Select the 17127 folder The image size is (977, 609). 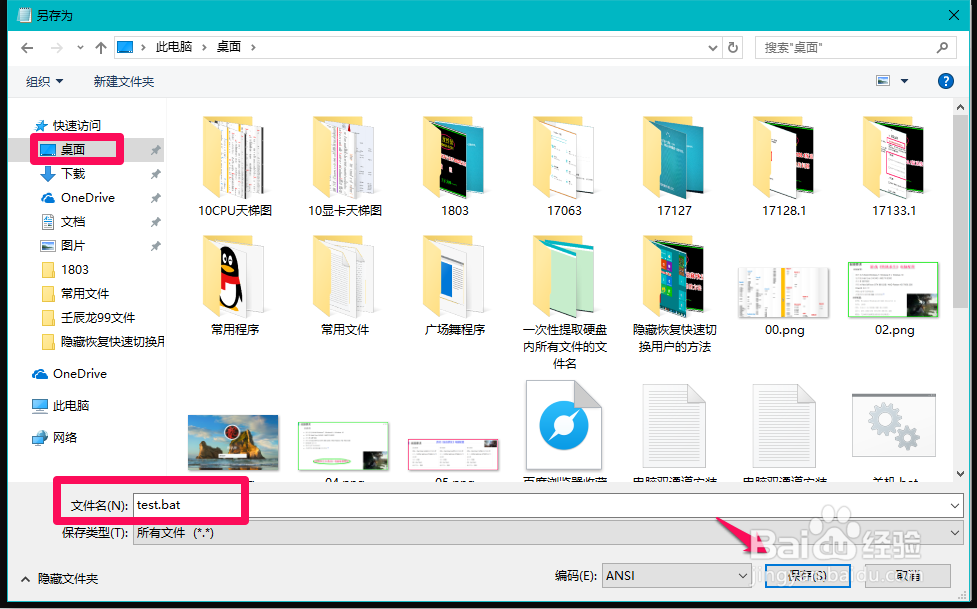point(674,166)
